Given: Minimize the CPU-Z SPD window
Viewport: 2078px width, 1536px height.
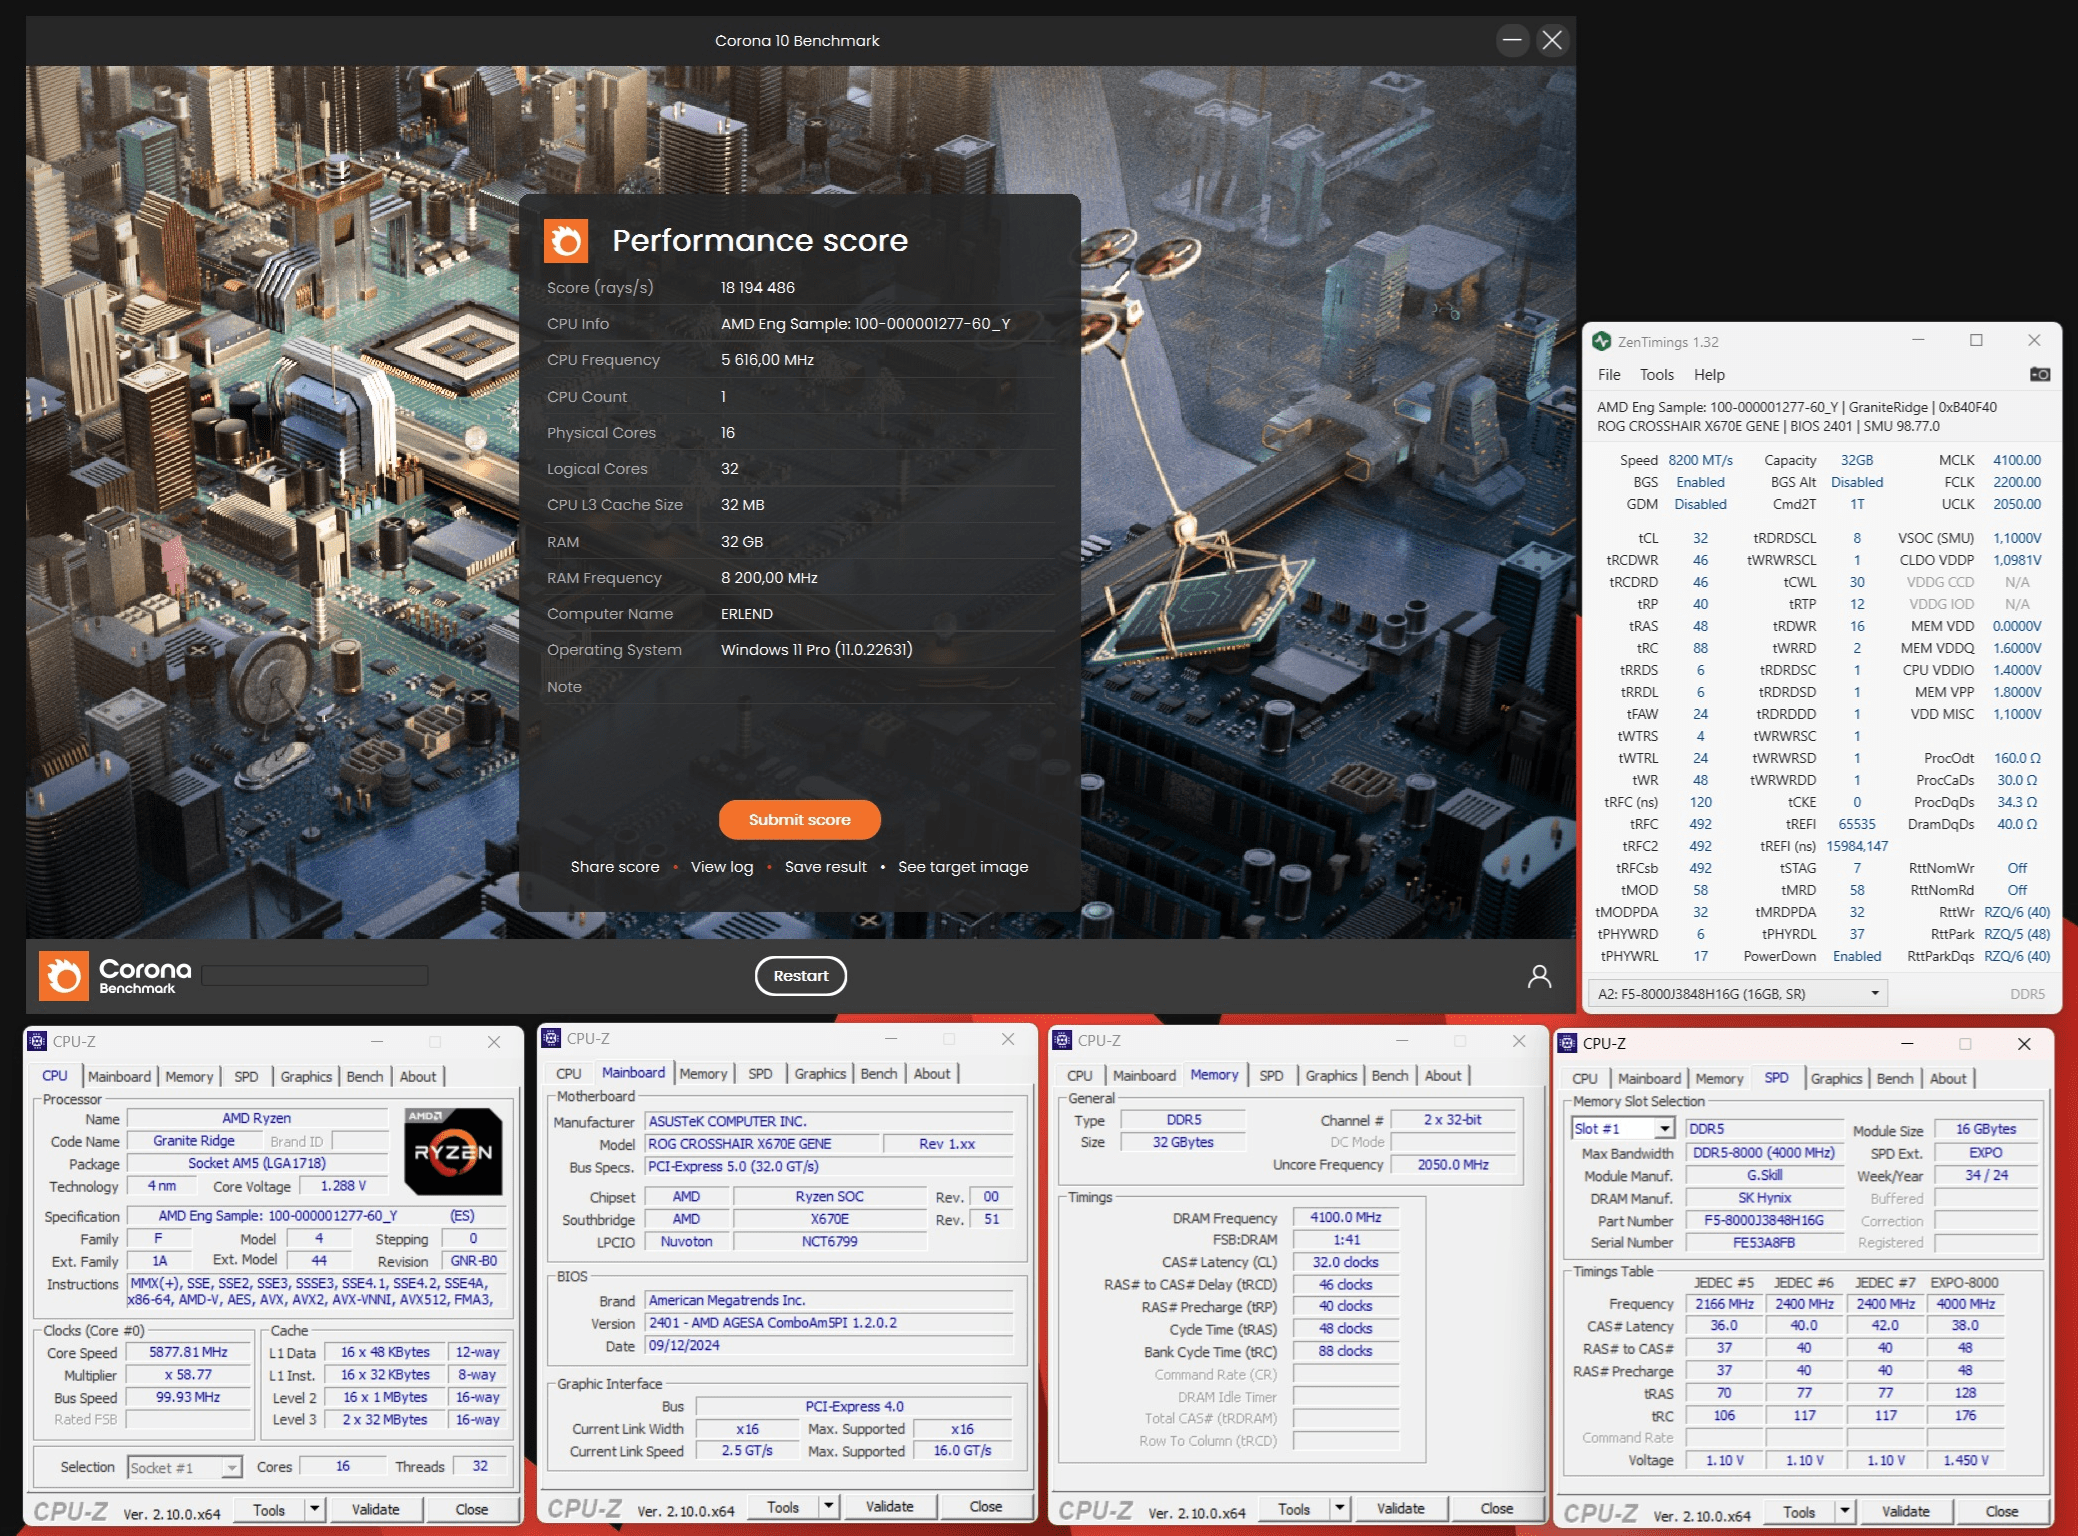Looking at the screenshot, I should click(x=1907, y=1043).
